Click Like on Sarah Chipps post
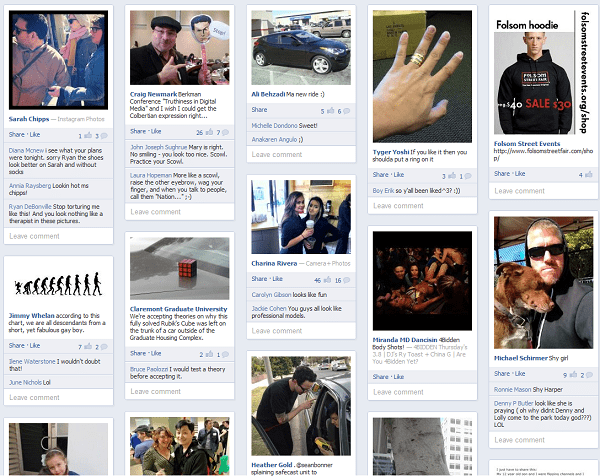 point(35,135)
